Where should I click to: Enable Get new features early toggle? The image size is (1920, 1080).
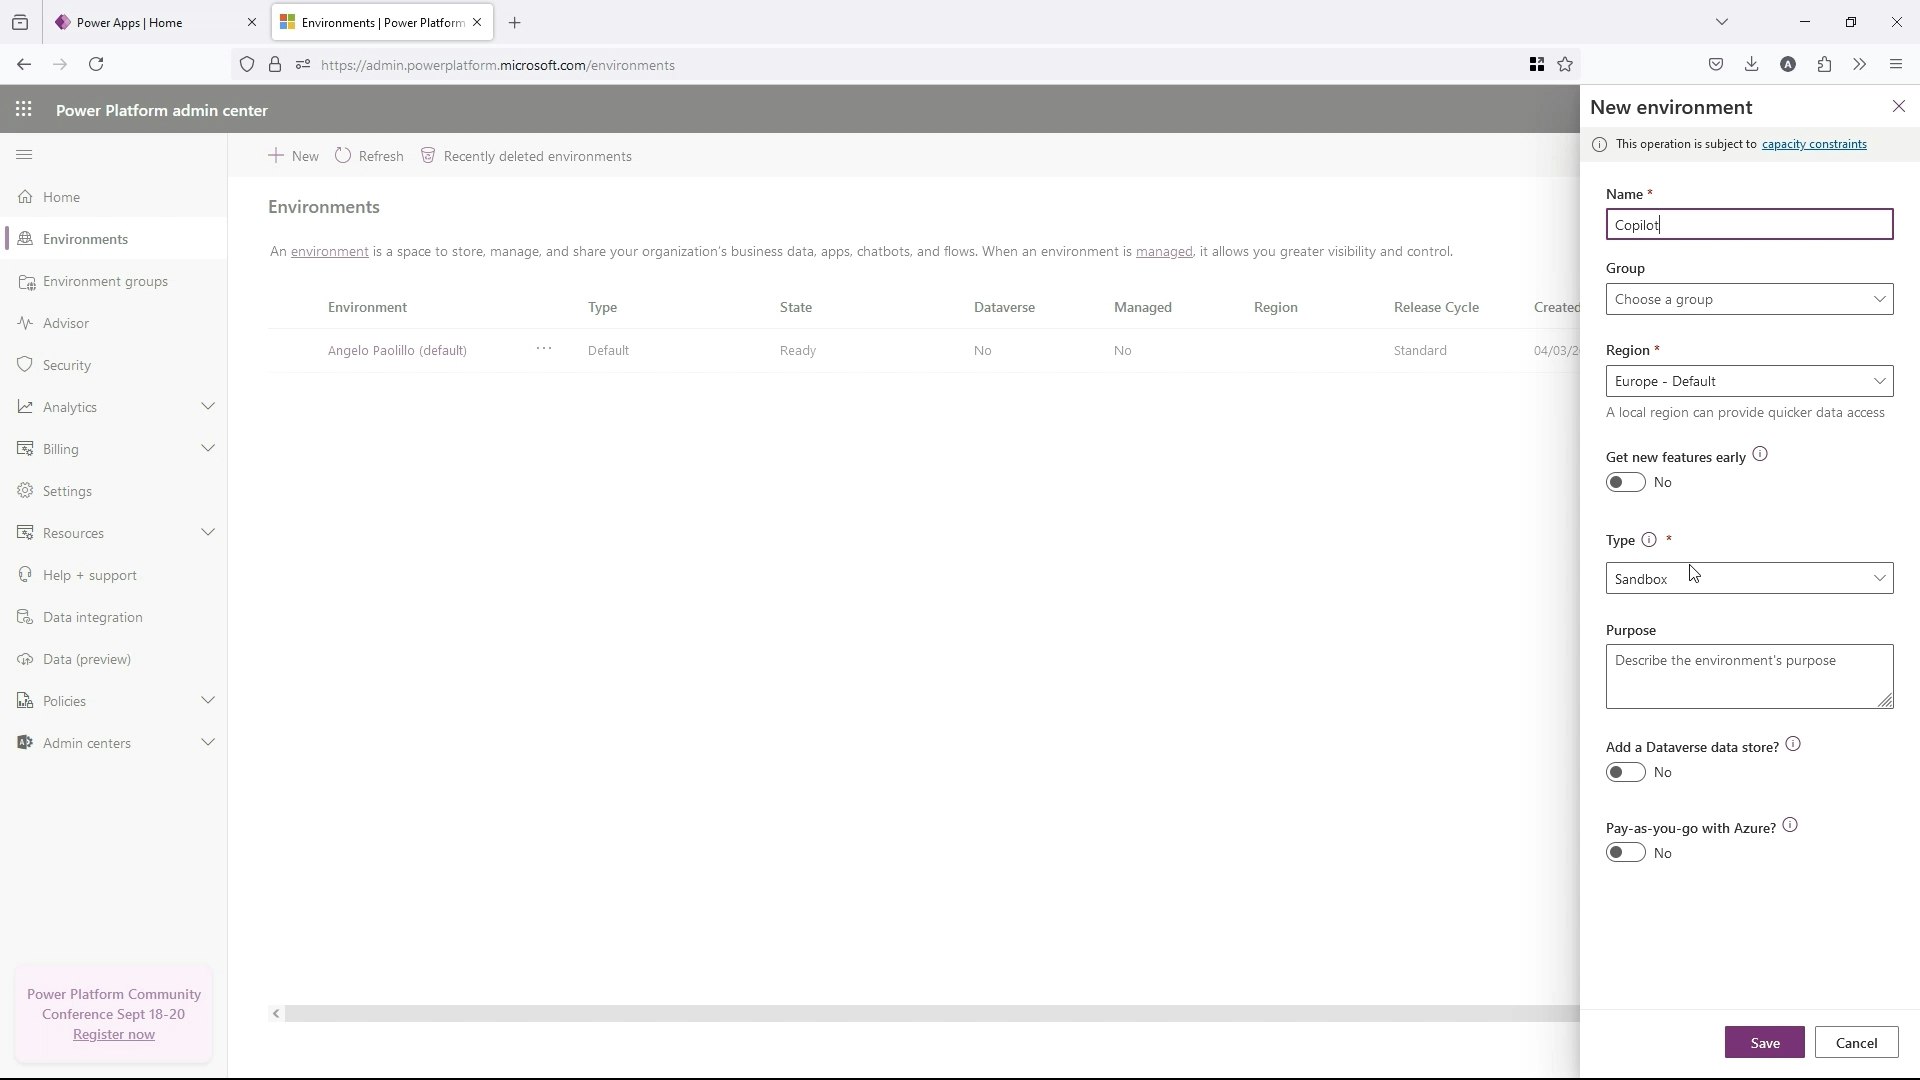[1625, 483]
